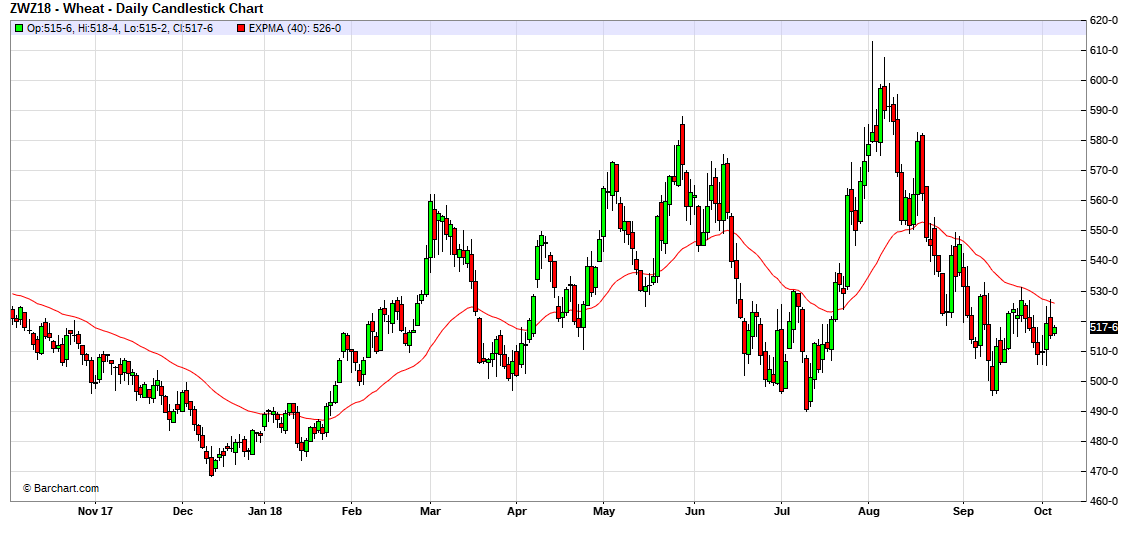The height and width of the screenshot is (542, 1128).
Task: Click the Oct label on time axis
Action: pyautogui.click(x=1042, y=510)
